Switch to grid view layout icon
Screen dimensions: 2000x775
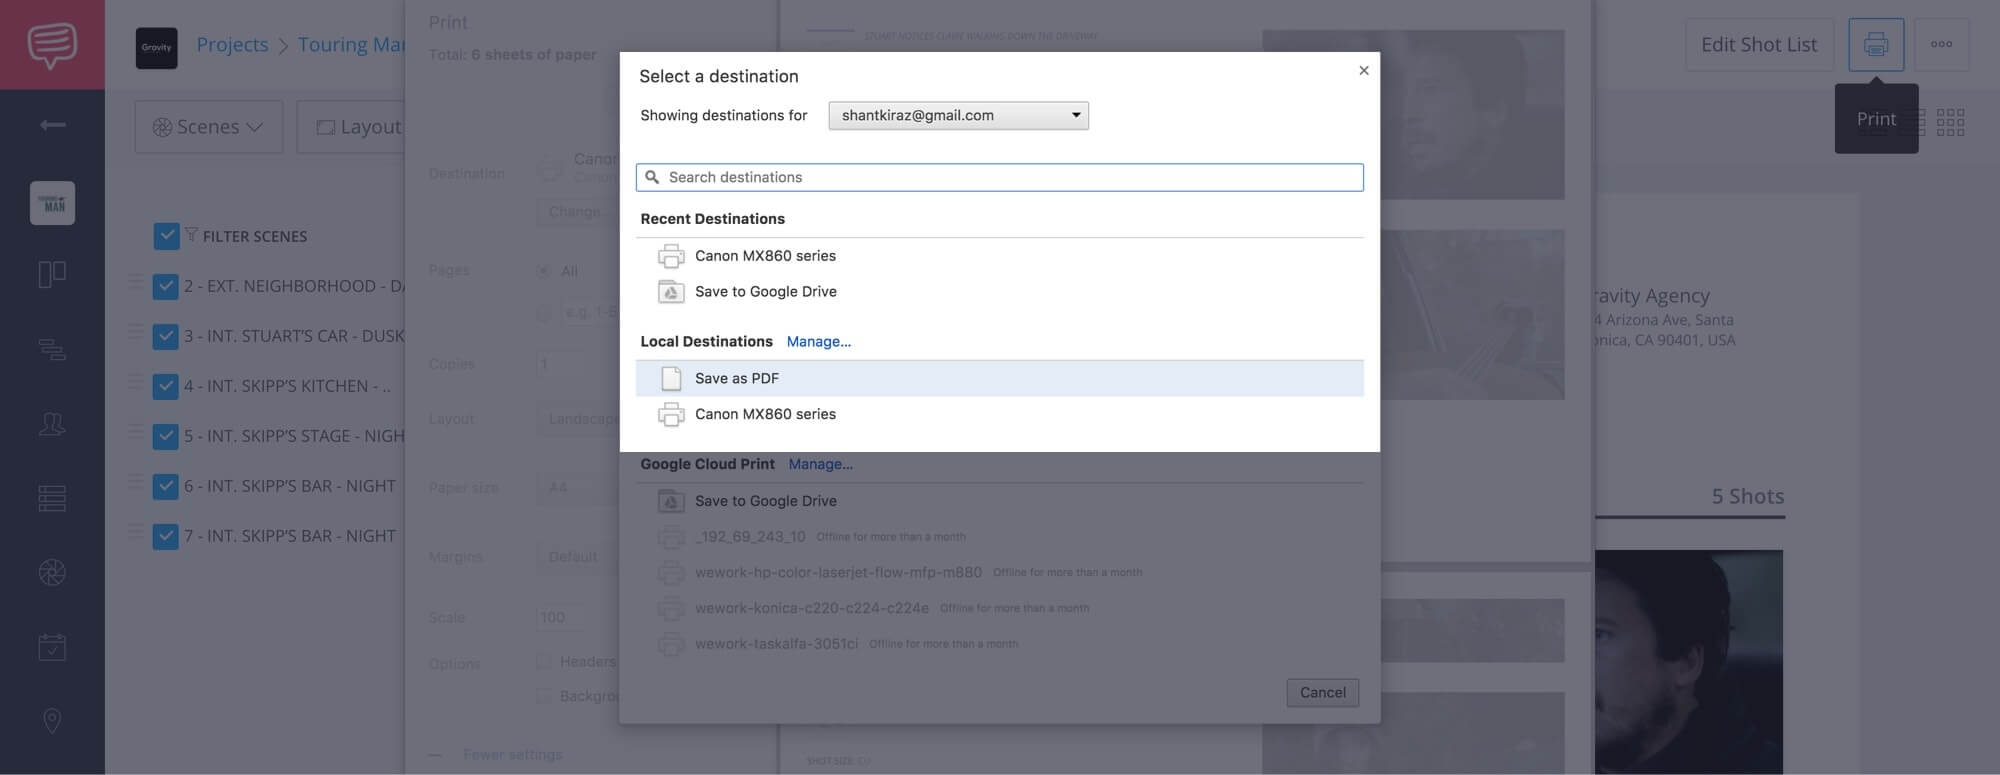tap(1950, 123)
